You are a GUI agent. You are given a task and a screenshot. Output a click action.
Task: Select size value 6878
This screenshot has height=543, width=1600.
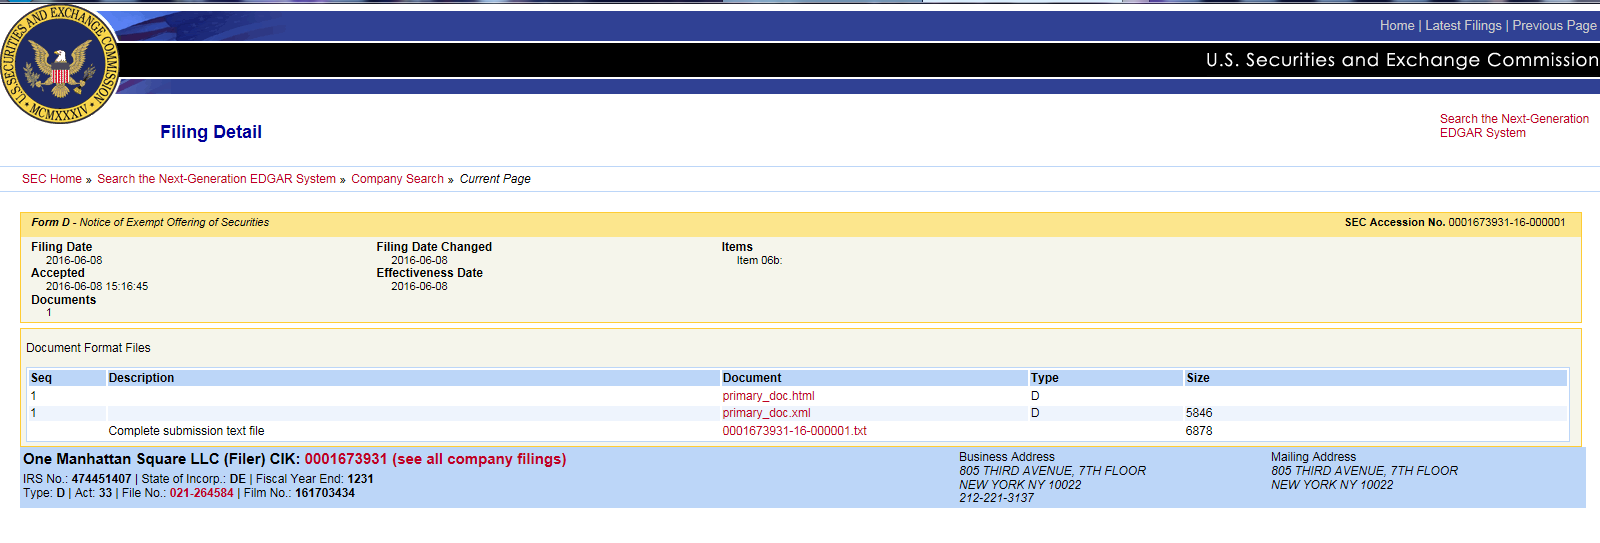pos(1199,431)
